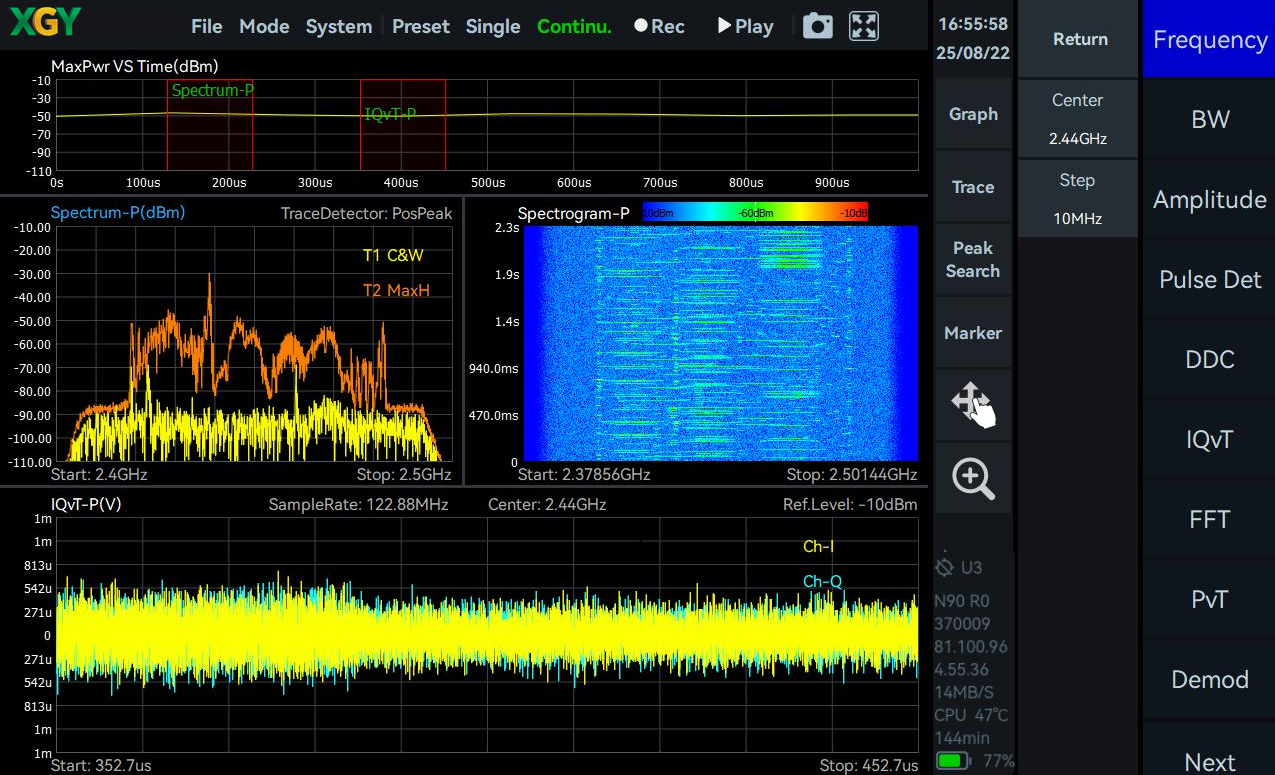Click the IQvT Center: 2.44GHz label
Image resolution: width=1275 pixels, height=775 pixels.
547,504
